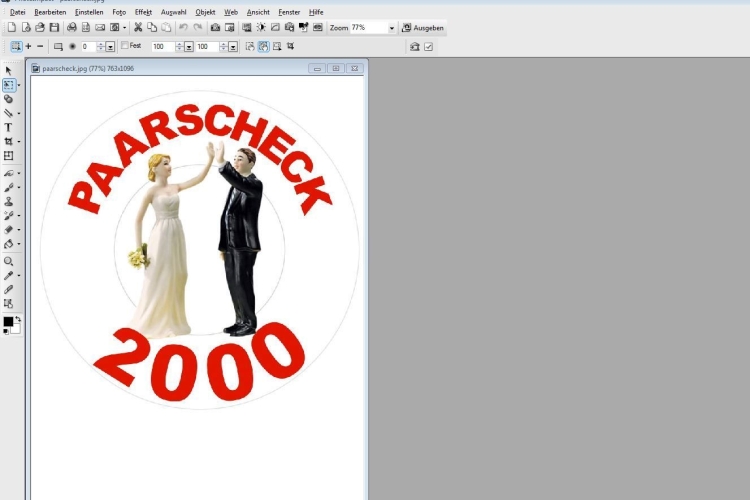Toggle new selection mode button
Screen dimensions: 750x500
(16, 46)
